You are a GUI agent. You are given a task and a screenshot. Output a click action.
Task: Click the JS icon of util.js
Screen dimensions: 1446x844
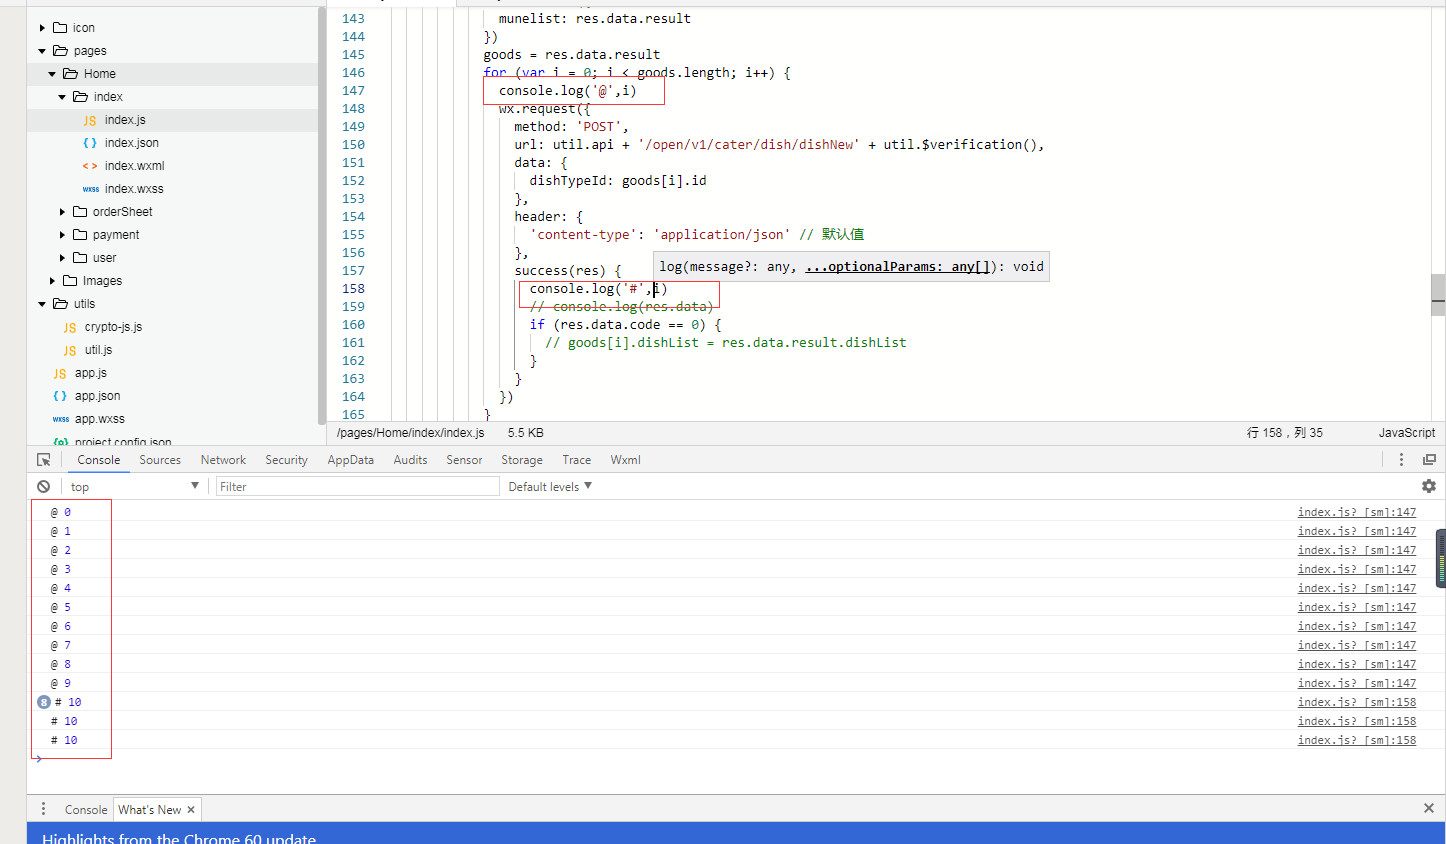coord(70,350)
